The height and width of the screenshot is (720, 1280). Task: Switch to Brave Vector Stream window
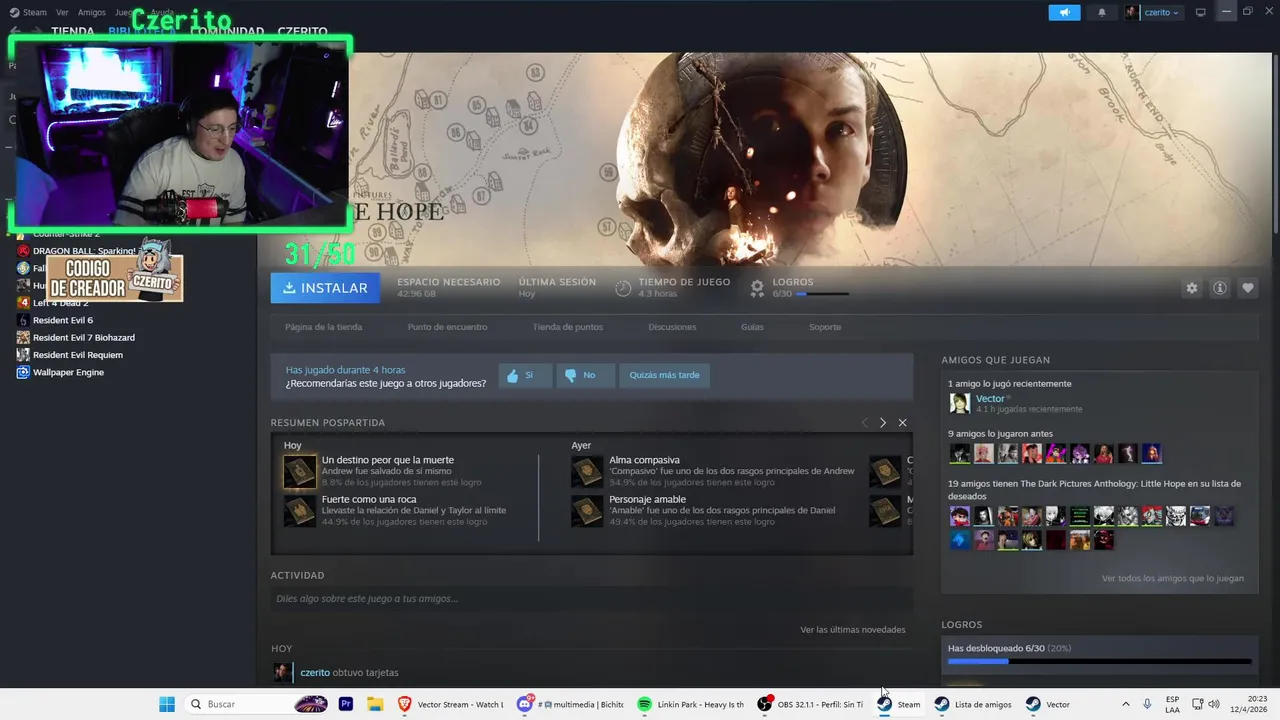click(x=450, y=704)
